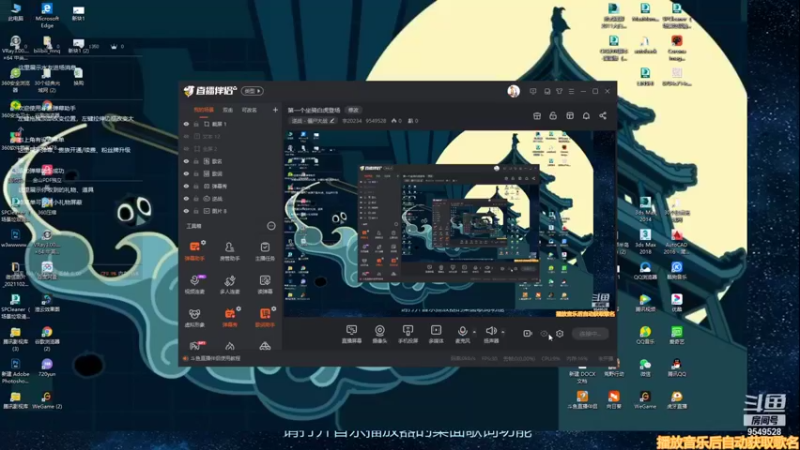This screenshot has width=800, height=450.
Task: Open 此电脑 desktop icon
Action: click(15, 12)
